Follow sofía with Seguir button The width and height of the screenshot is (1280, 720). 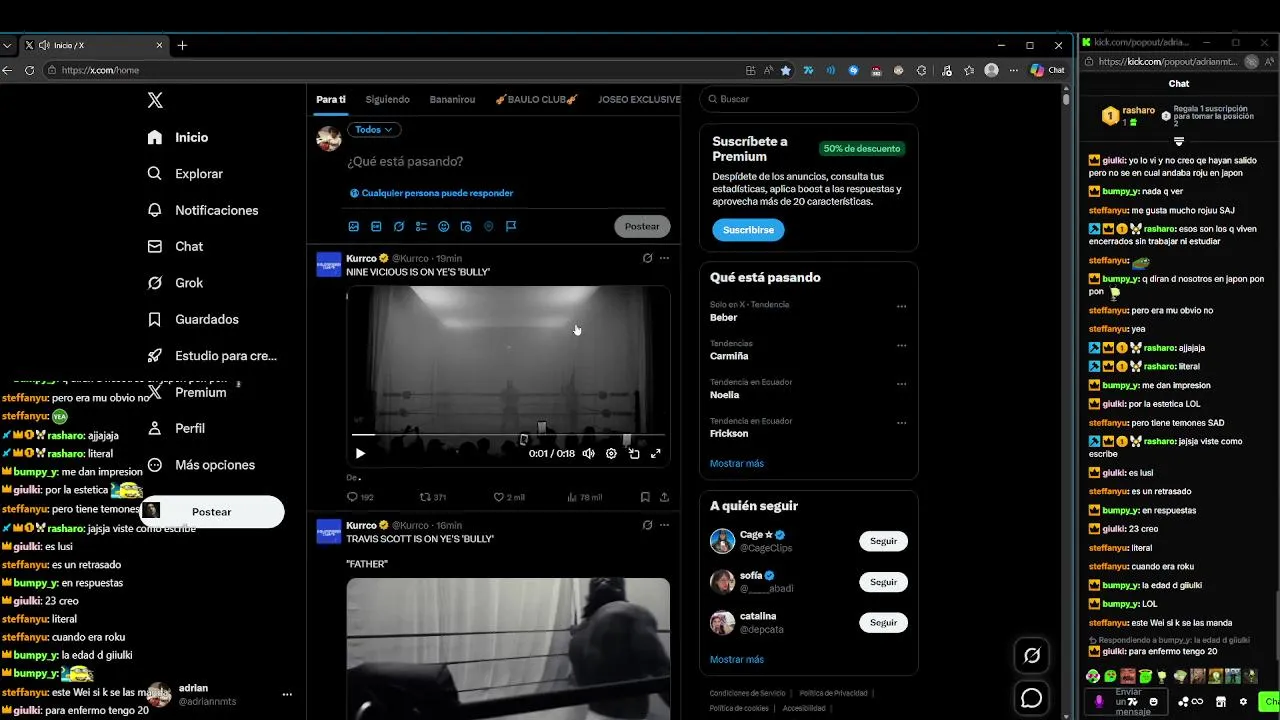[x=883, y=582]
